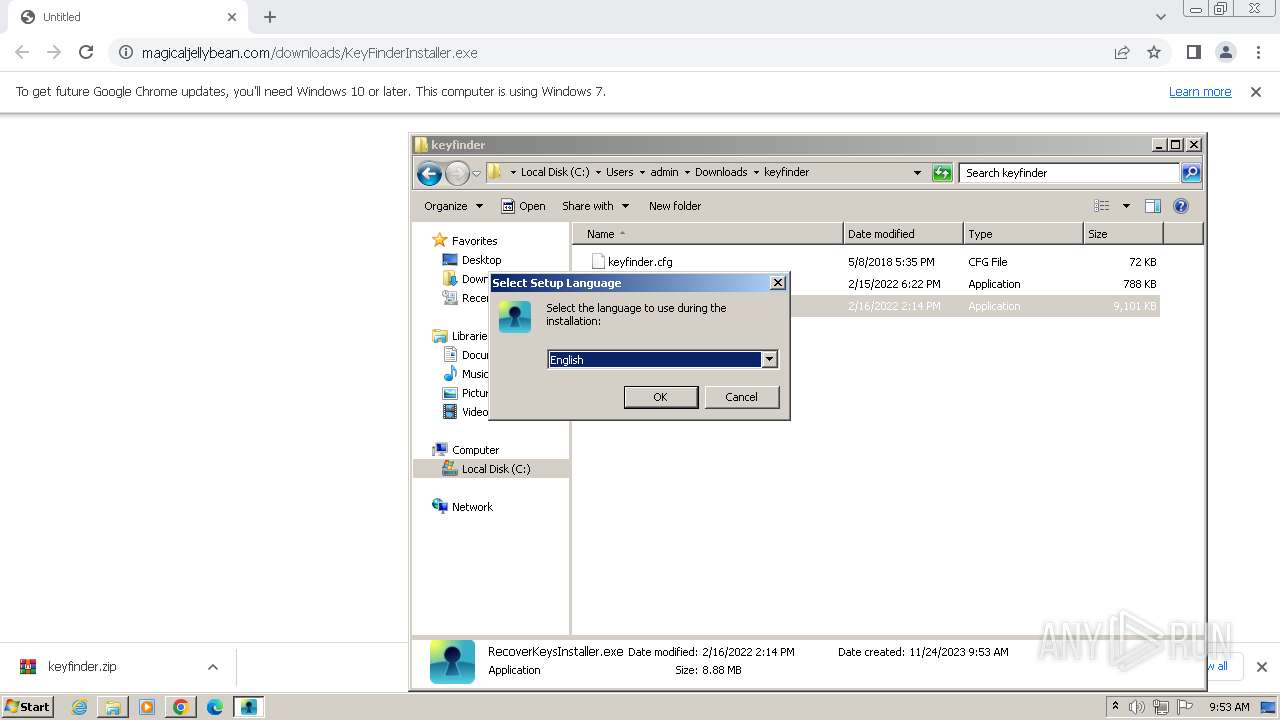Toggle the preview pane icon
Viewport: 1280px width, 720px height.
[1153, 206]
